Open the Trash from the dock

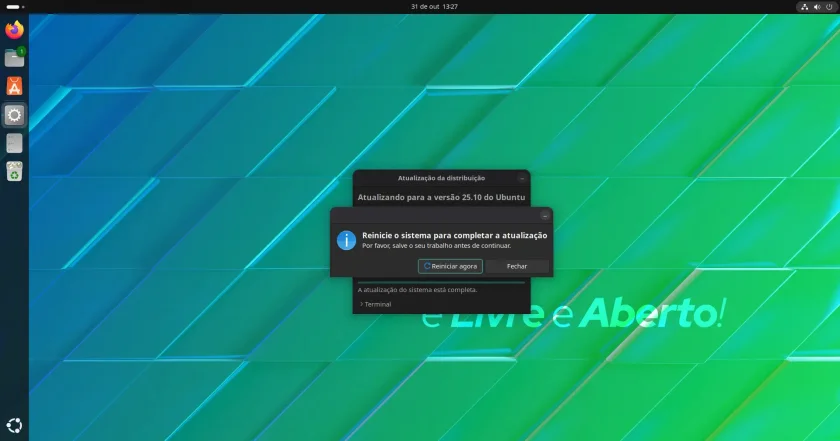pyautogui.click(x=14, y=171)
